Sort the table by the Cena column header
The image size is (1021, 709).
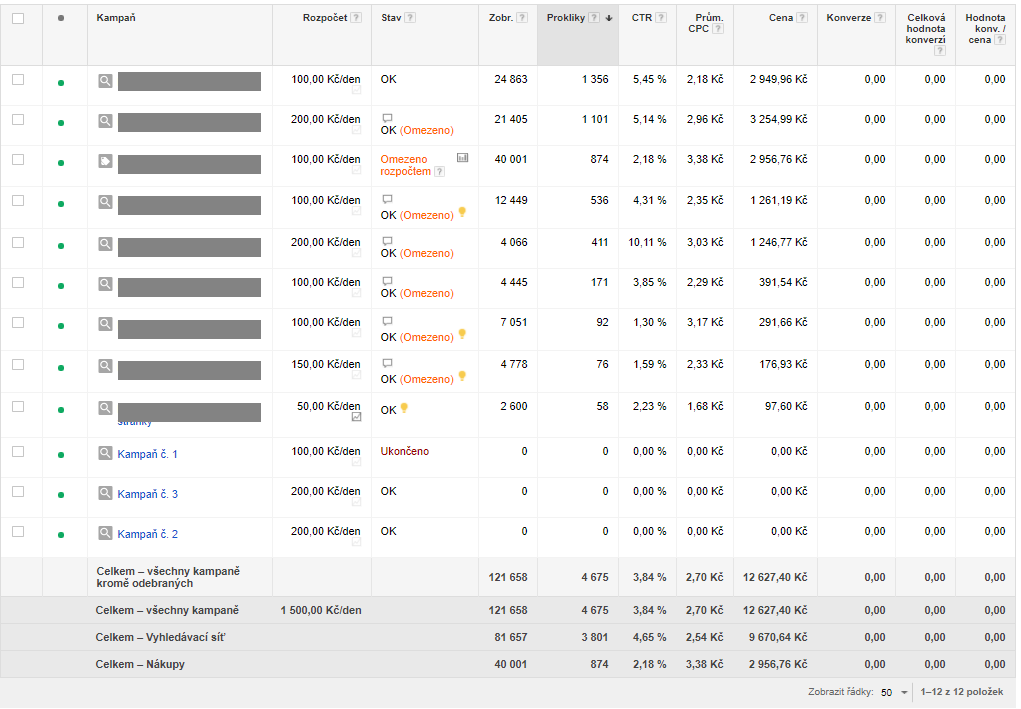click(x=781, y=18)
